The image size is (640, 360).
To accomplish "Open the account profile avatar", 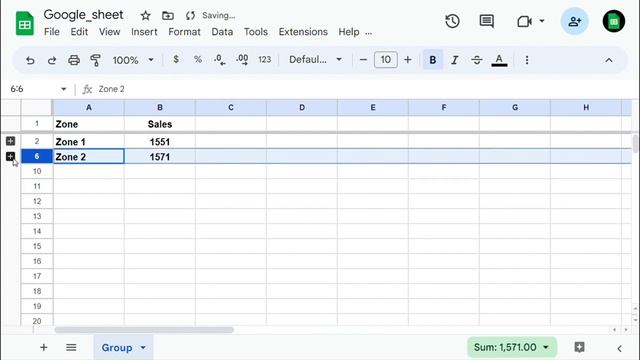I will pyautogui.click(x=613, y=21).
